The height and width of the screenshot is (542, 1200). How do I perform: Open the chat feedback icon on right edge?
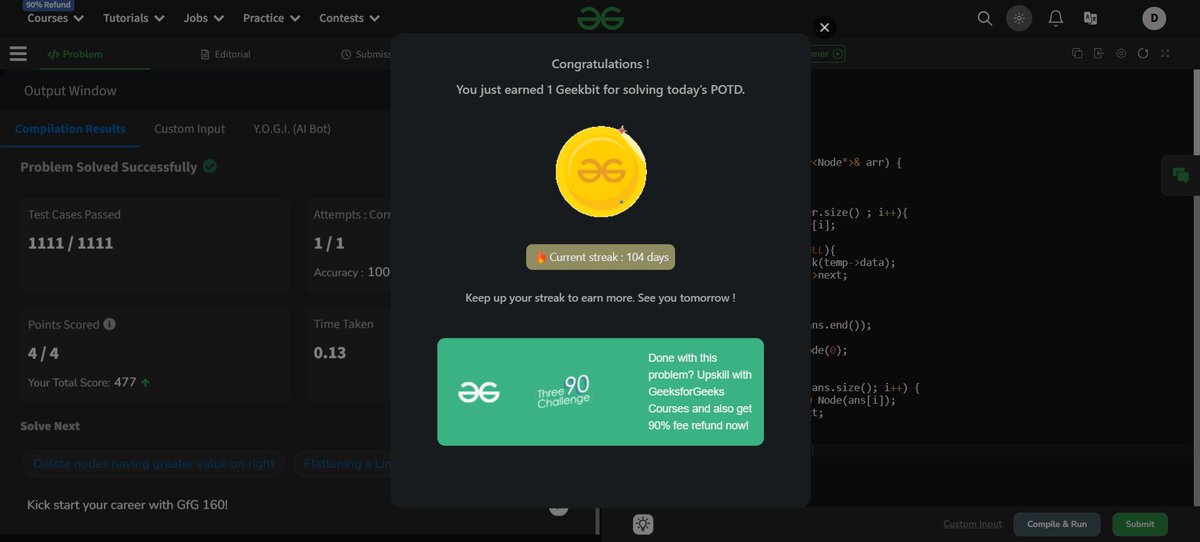click(1181, 175)
